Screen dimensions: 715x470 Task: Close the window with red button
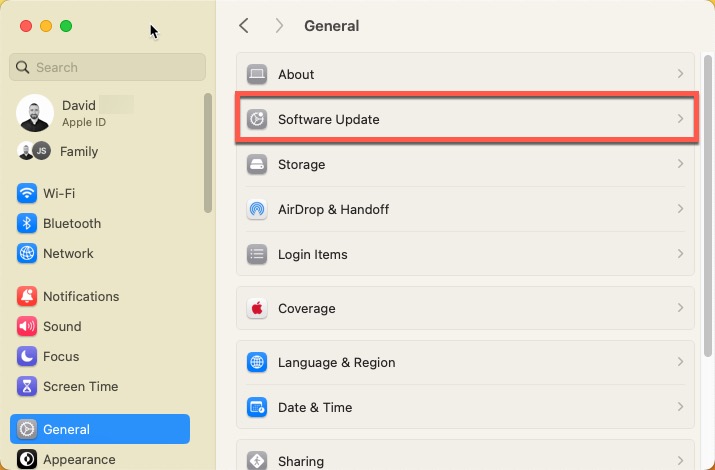coord(26,26)
